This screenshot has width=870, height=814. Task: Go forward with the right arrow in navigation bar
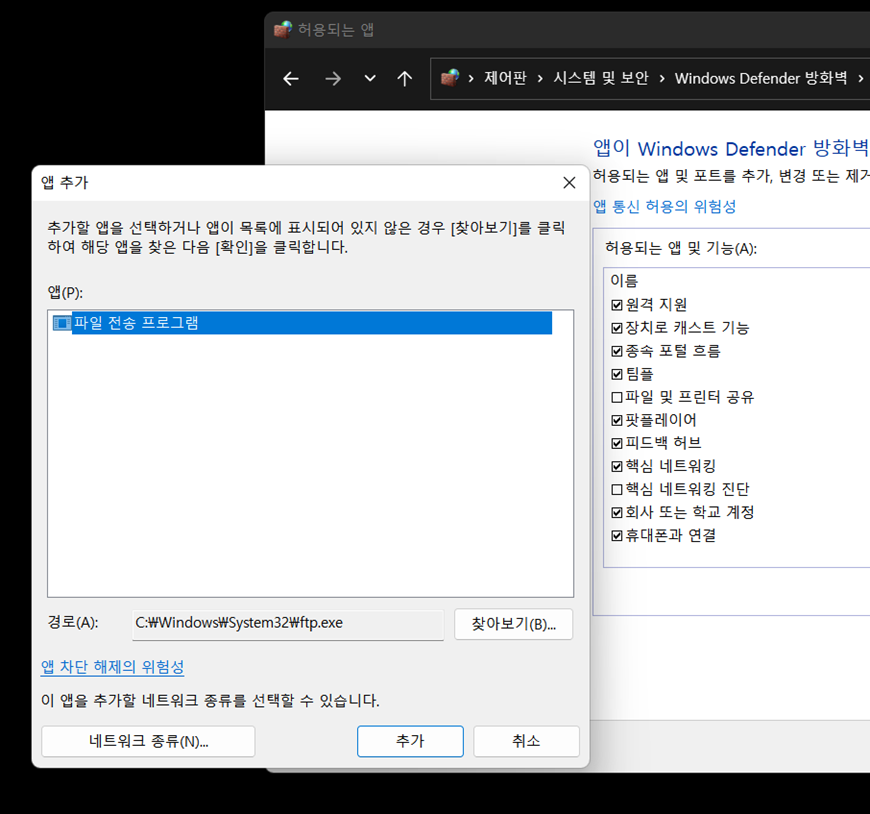(333, 79)
